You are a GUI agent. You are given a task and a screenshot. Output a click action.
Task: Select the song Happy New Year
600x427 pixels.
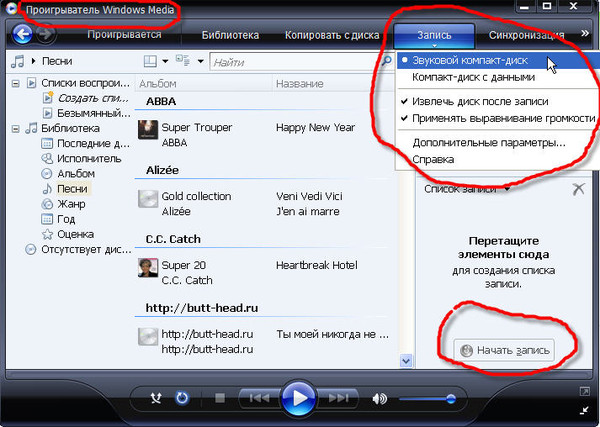coord(315,127)
